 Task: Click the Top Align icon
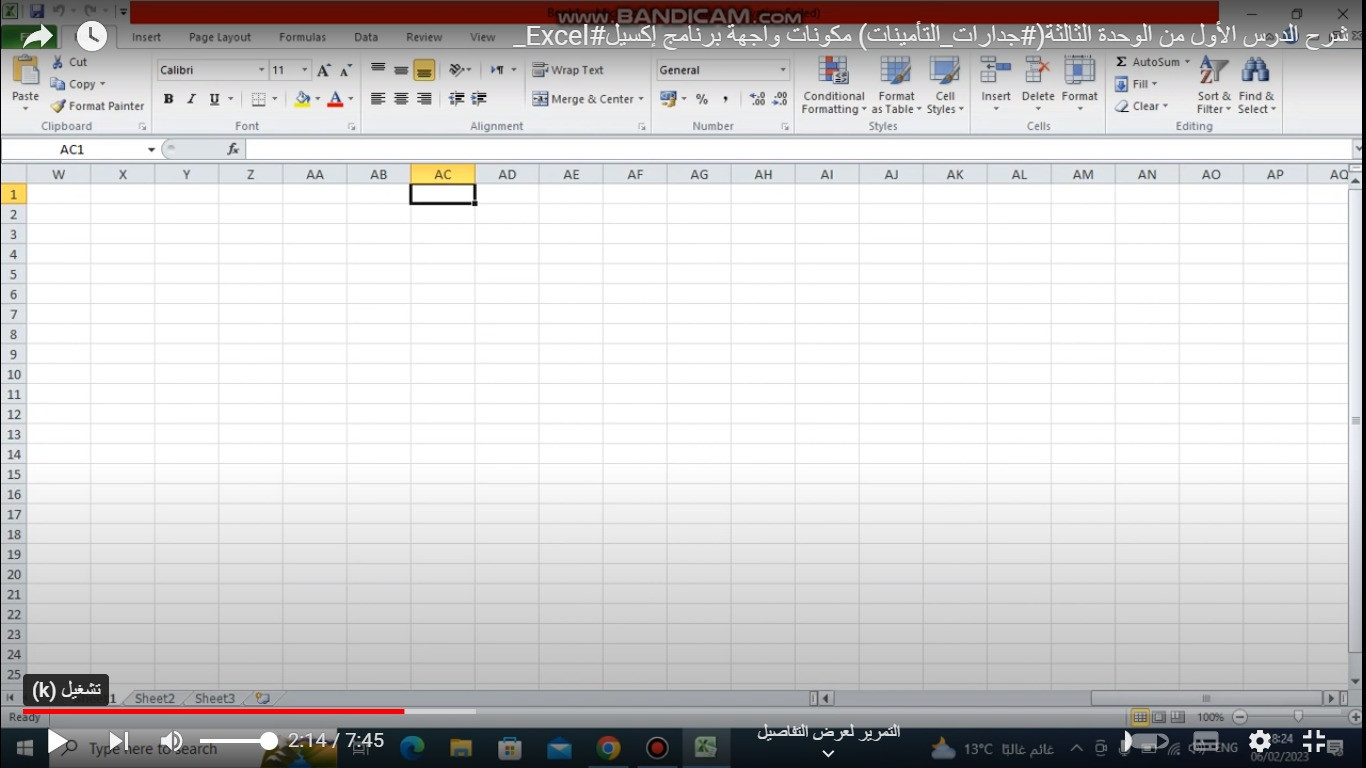378,70
